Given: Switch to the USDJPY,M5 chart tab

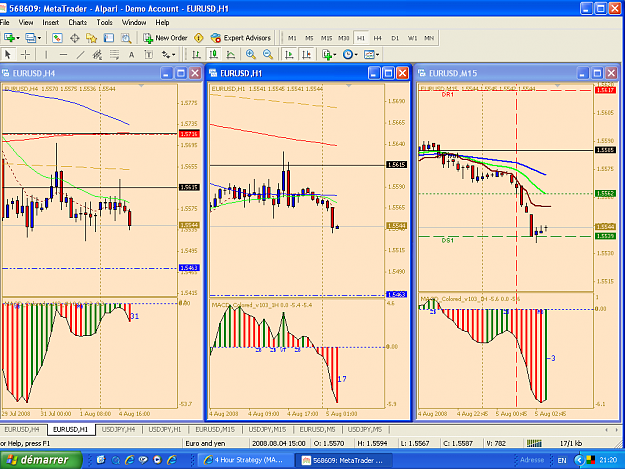Looking at the screenshot, I should (x=365, y=429).
